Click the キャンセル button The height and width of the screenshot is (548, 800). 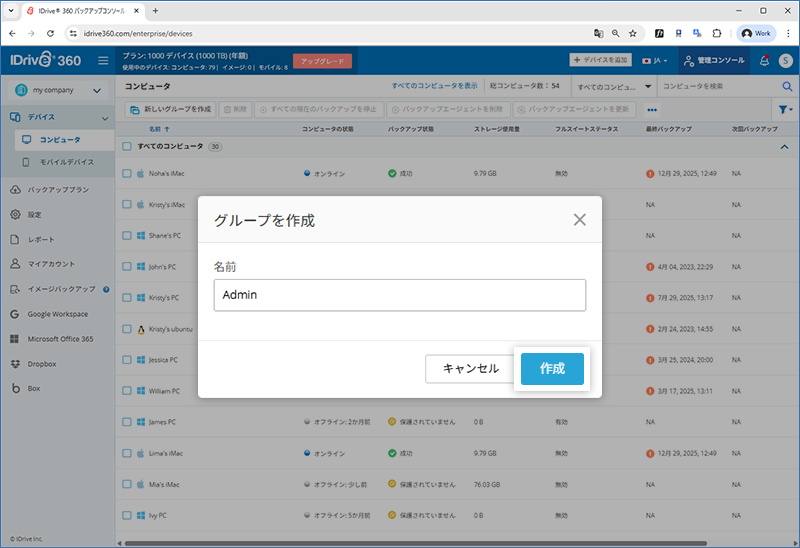pos(470,368)
